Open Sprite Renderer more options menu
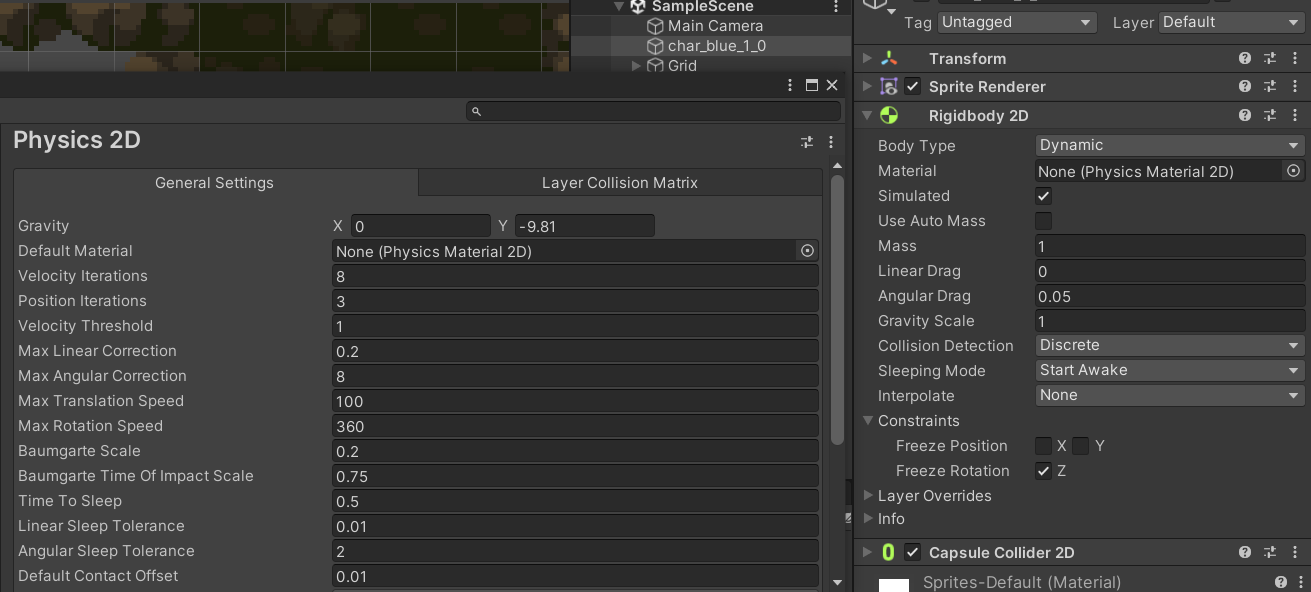The height and width of the screenshot is (592, 1311). coord(1295,87)
